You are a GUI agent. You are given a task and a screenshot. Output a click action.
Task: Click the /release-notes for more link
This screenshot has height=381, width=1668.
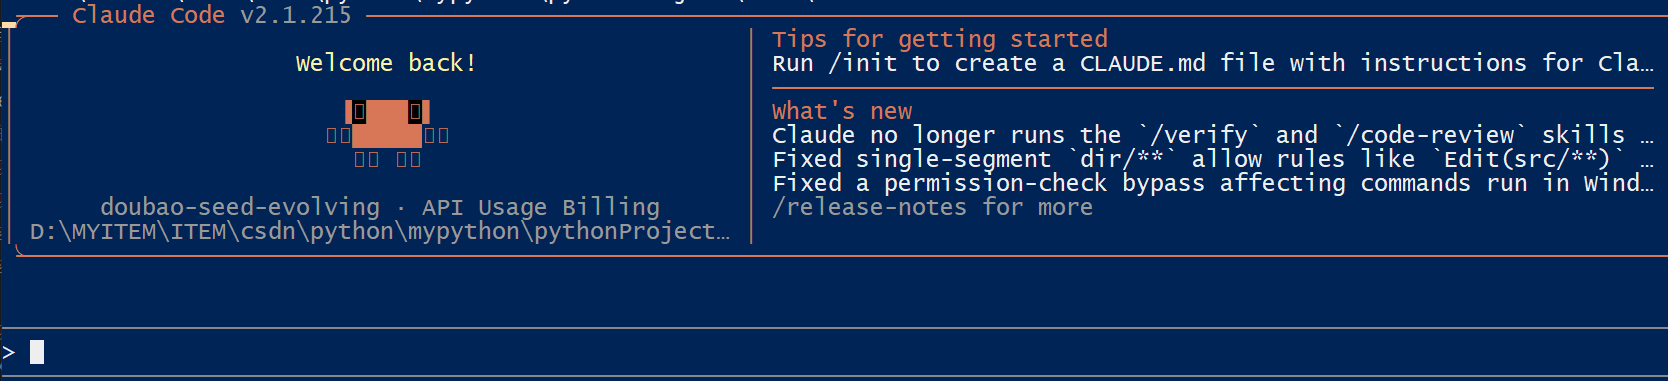(x=933, y=207)
